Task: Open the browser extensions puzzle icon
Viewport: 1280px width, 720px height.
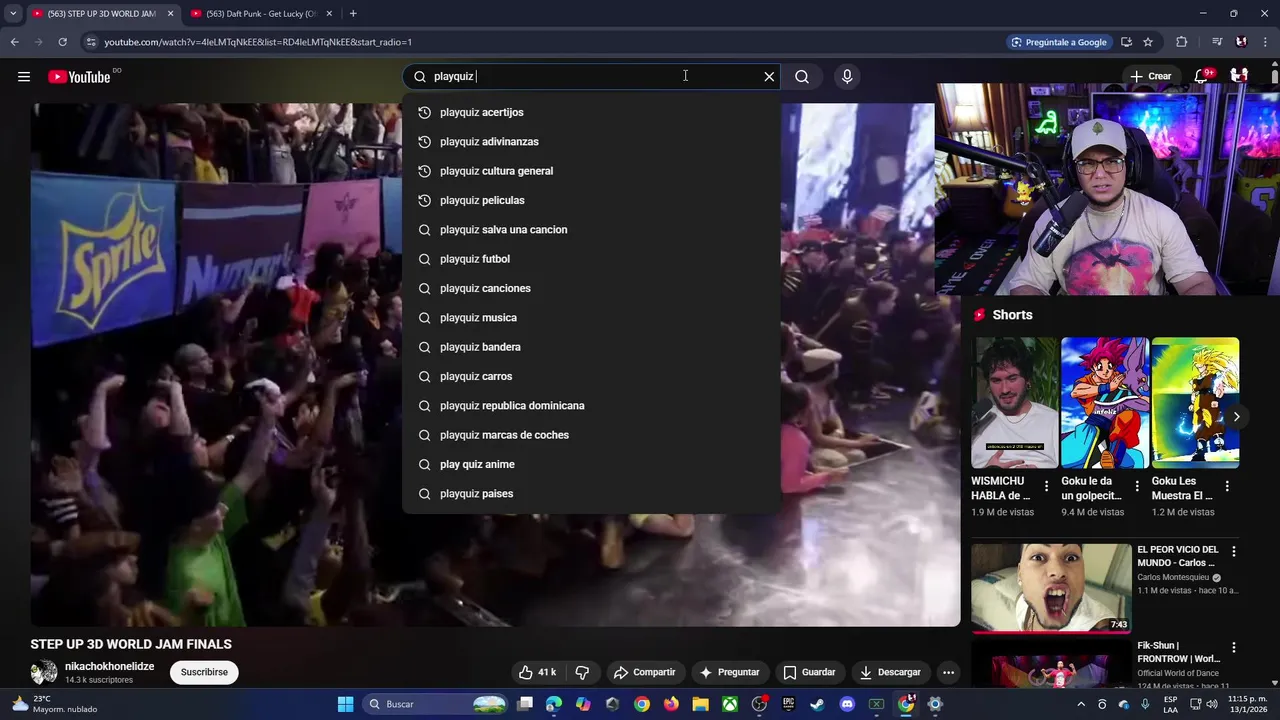Action: 1182,42
